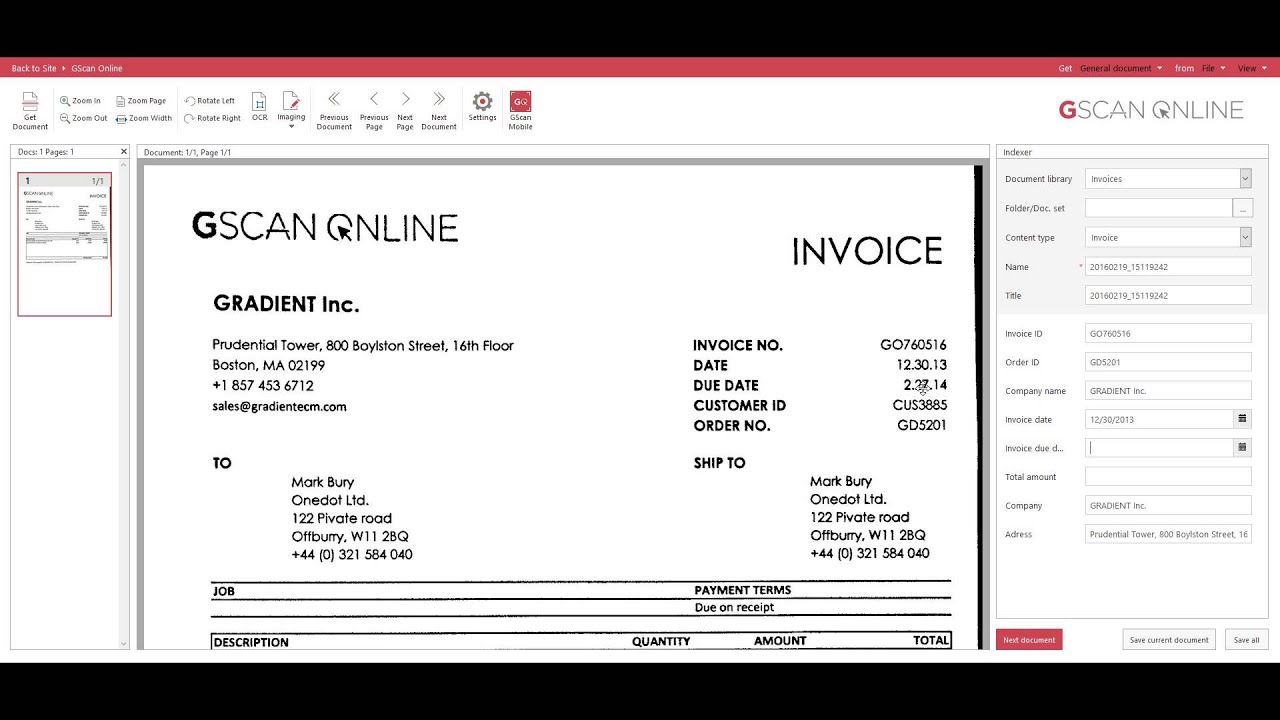Select Zoom Page view
The width and height of the screenshot is (1280, 720).
tap(140, 101)
